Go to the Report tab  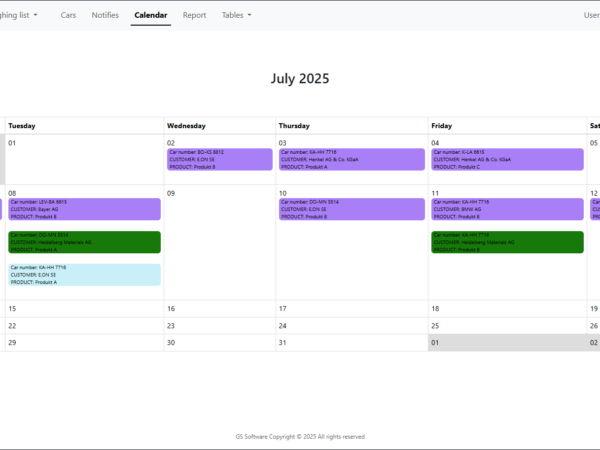pos(194,15)
